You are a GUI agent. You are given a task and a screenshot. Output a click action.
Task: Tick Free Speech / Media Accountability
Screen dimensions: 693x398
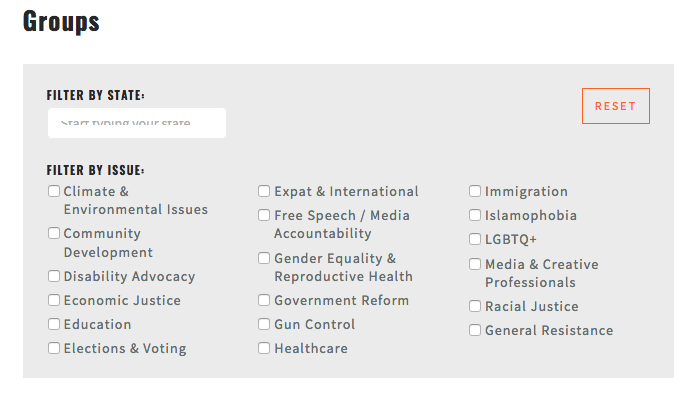tap(264, 215)
